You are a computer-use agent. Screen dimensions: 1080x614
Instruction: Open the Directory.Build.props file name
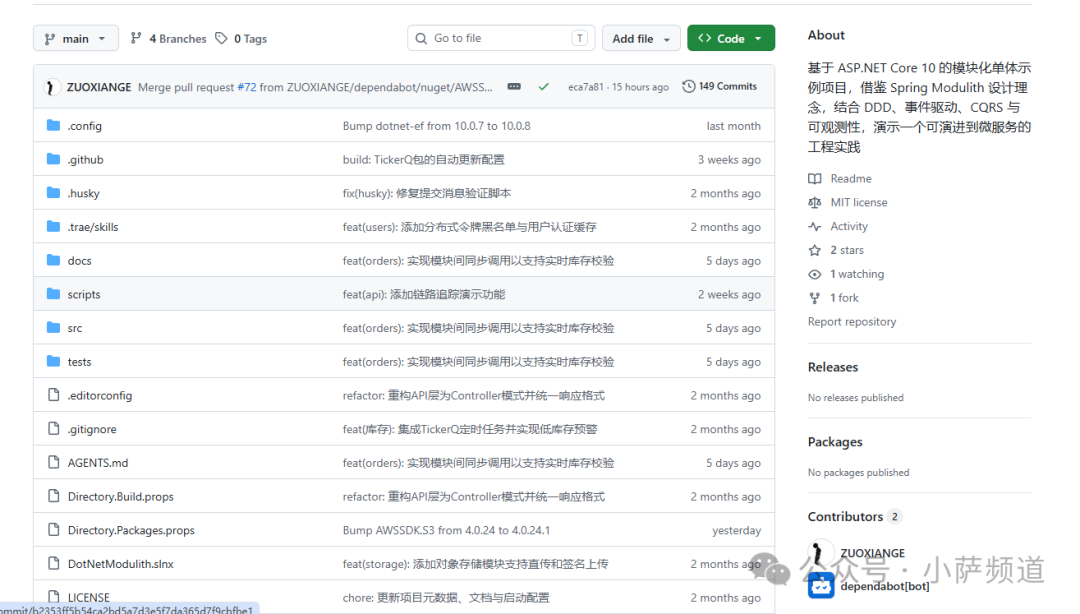coord(121,497)
